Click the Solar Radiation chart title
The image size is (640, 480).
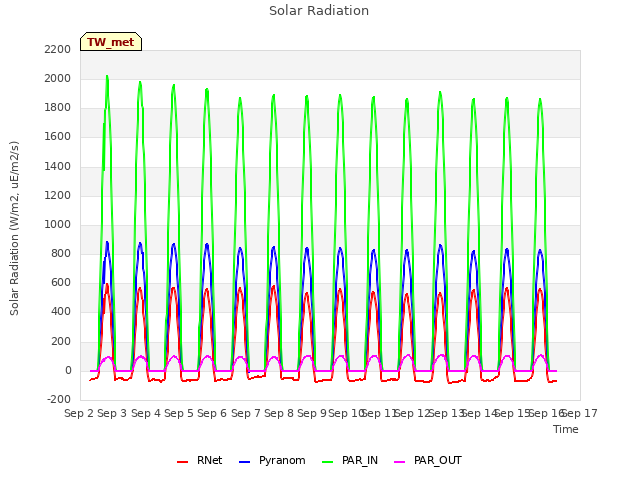pos(319,11)
